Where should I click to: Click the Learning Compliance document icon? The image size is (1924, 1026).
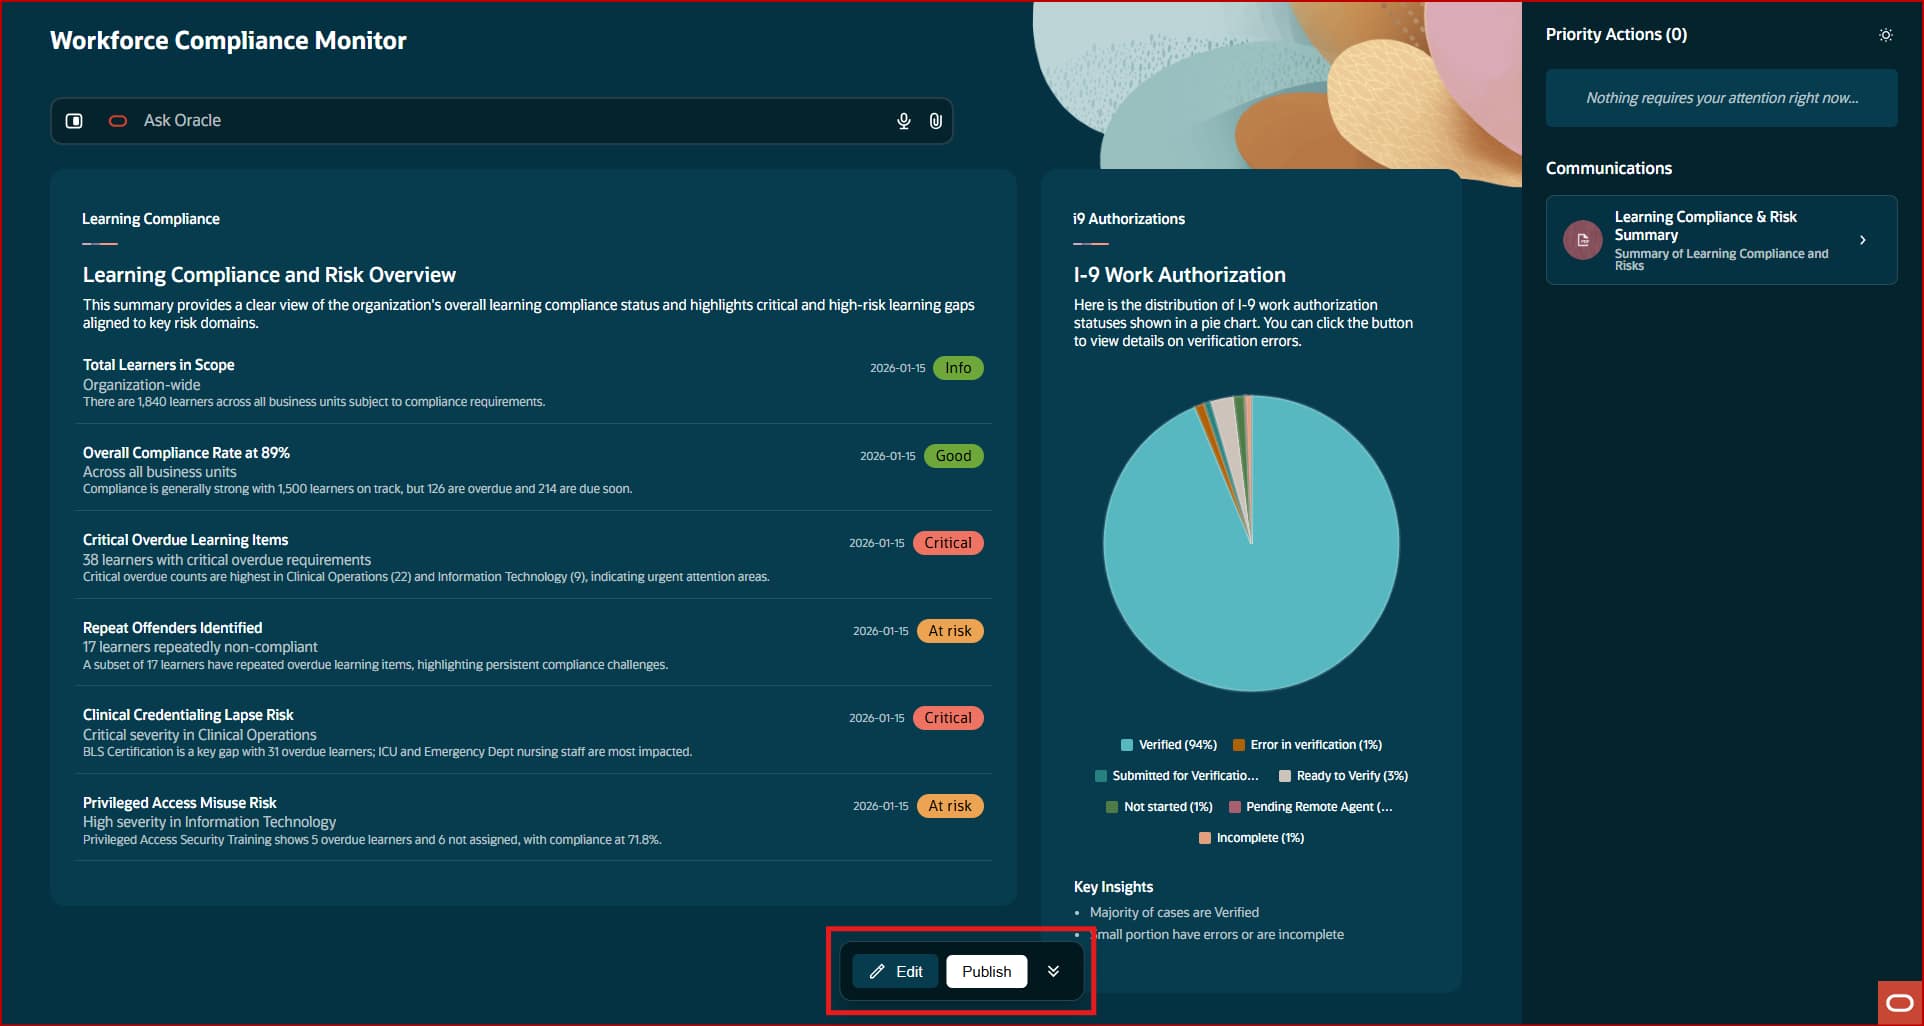pyautogui.click(x=1582, y=240)
